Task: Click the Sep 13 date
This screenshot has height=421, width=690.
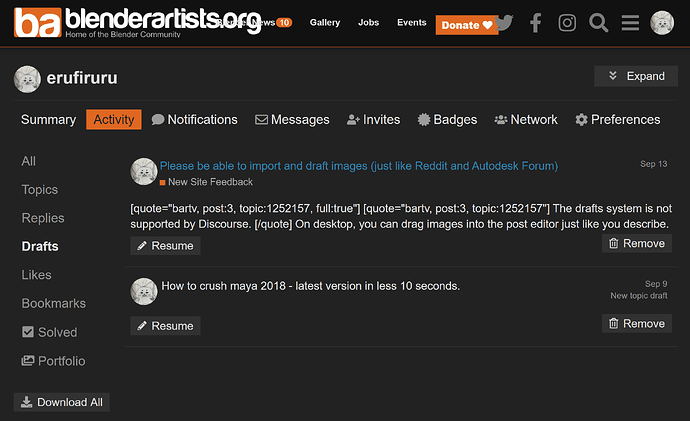Action: (x=653, y=164)
